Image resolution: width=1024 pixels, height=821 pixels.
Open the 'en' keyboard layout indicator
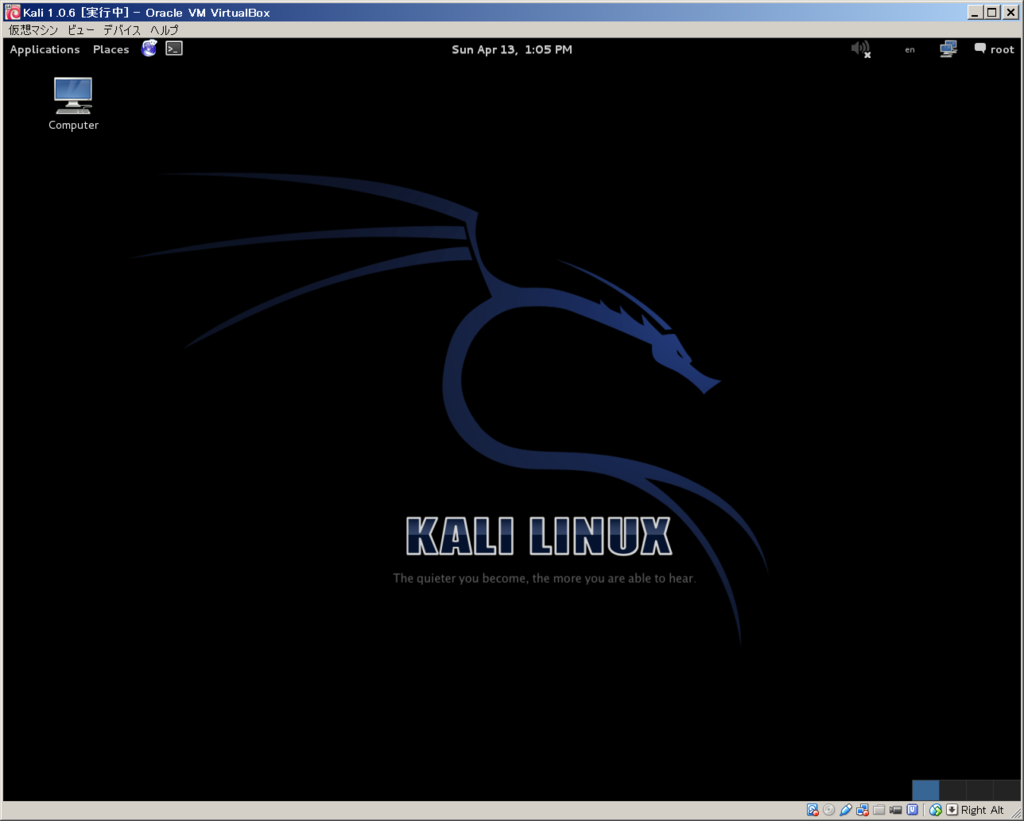[910, 50]
